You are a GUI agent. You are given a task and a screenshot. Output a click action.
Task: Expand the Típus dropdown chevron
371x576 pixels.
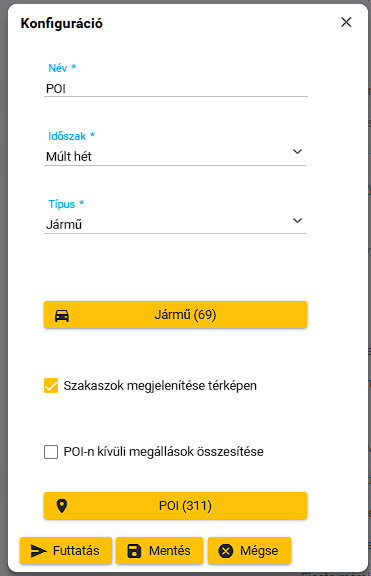pyautogui.click(x=297, y=220)
